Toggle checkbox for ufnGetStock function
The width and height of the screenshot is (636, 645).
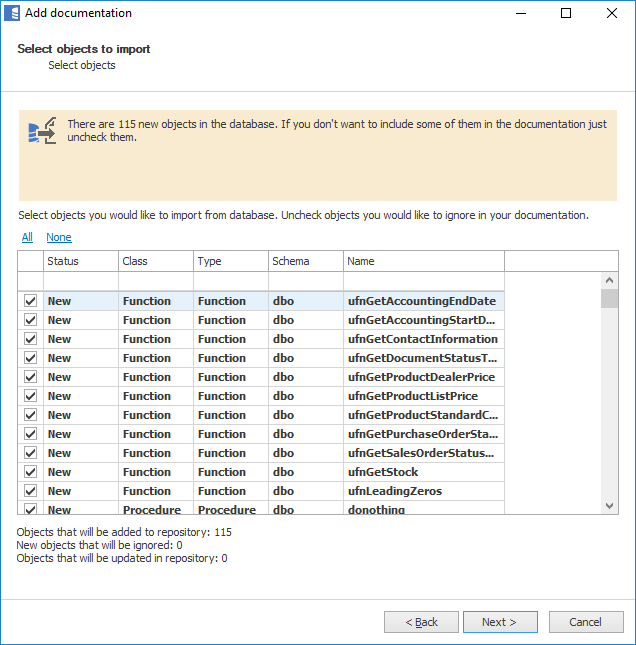[30, 472]
